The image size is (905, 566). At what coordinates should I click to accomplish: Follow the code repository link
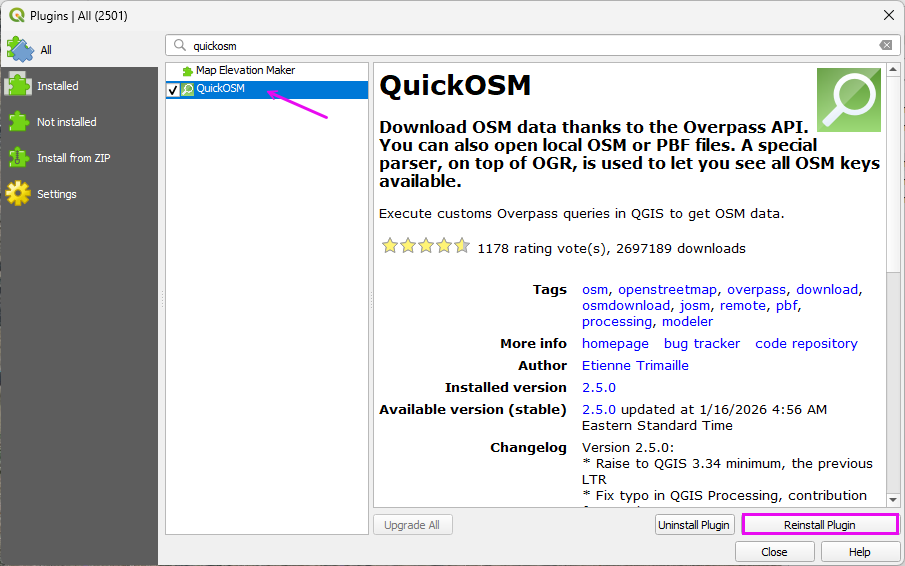tap(806, 343)
